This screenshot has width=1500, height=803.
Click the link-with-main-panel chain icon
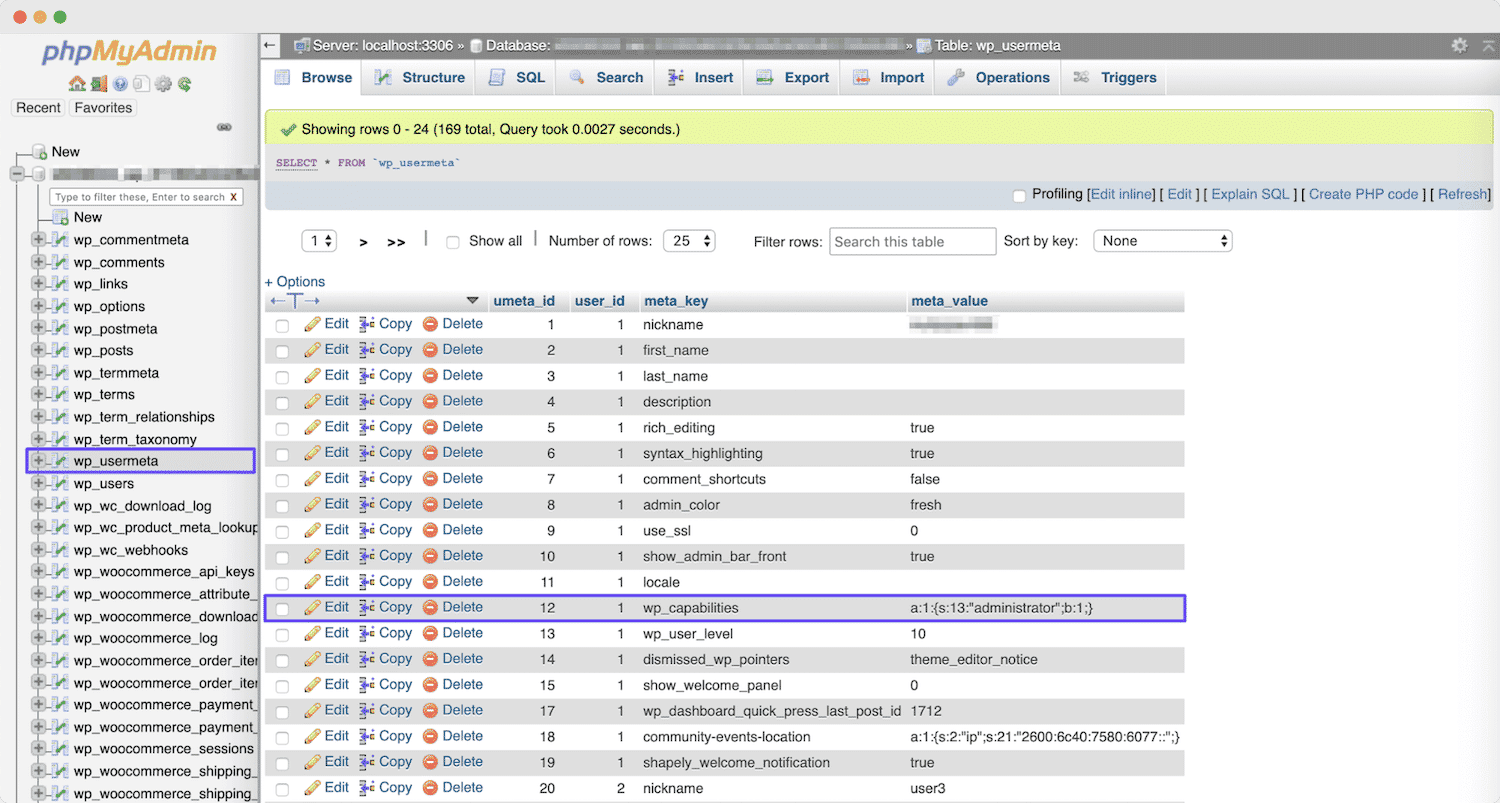coord(224,127)
